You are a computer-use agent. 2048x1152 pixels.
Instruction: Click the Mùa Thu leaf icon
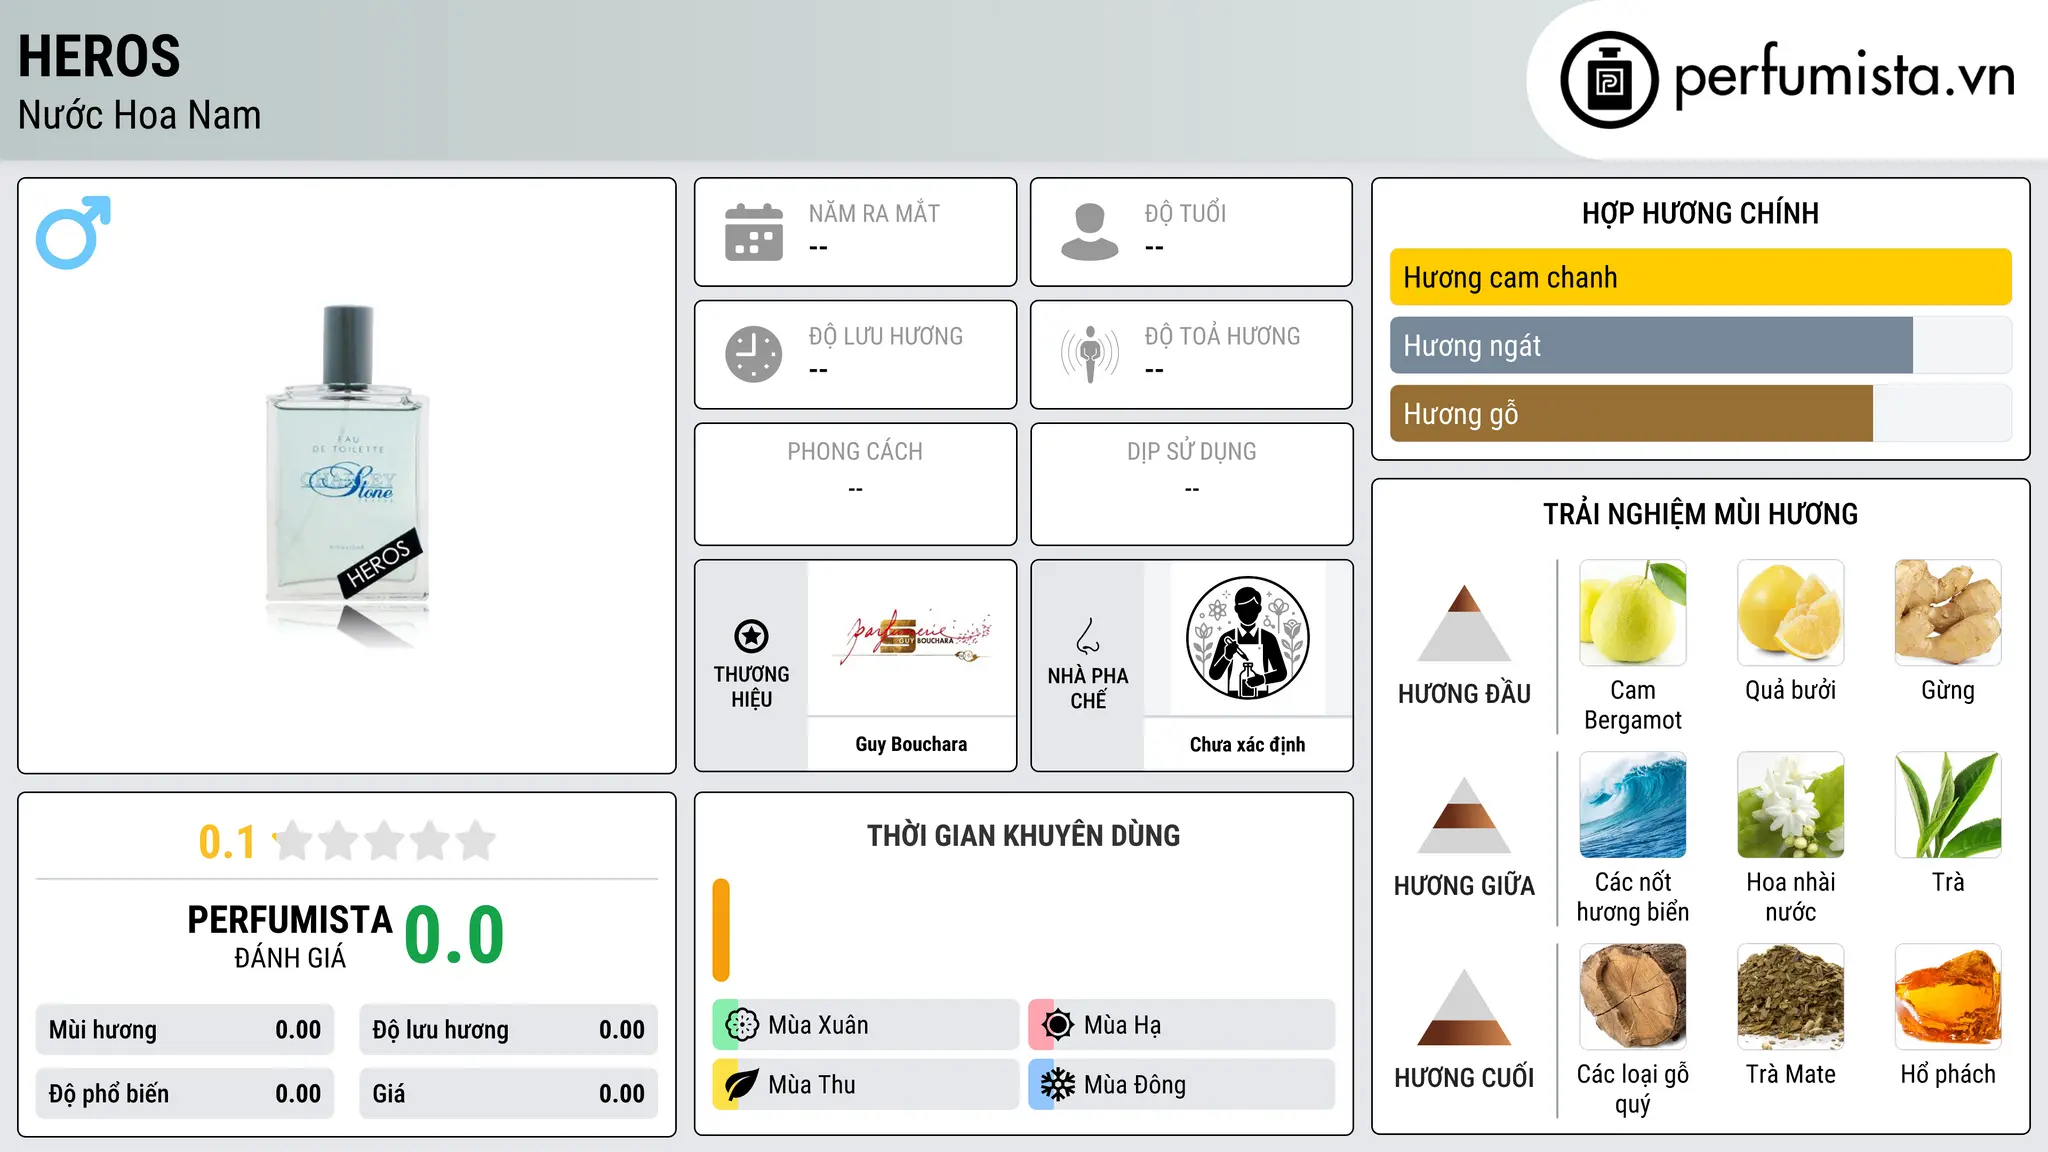pos(742,1085)
